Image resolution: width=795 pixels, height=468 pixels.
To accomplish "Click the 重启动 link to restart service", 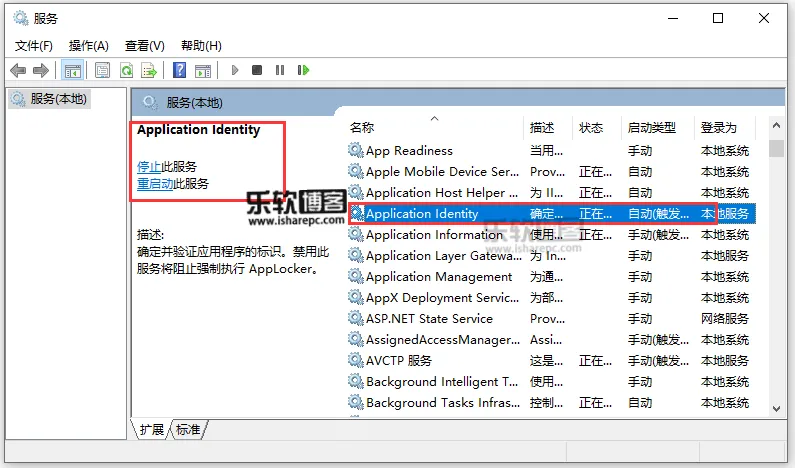I will click(x=155, y=183).
